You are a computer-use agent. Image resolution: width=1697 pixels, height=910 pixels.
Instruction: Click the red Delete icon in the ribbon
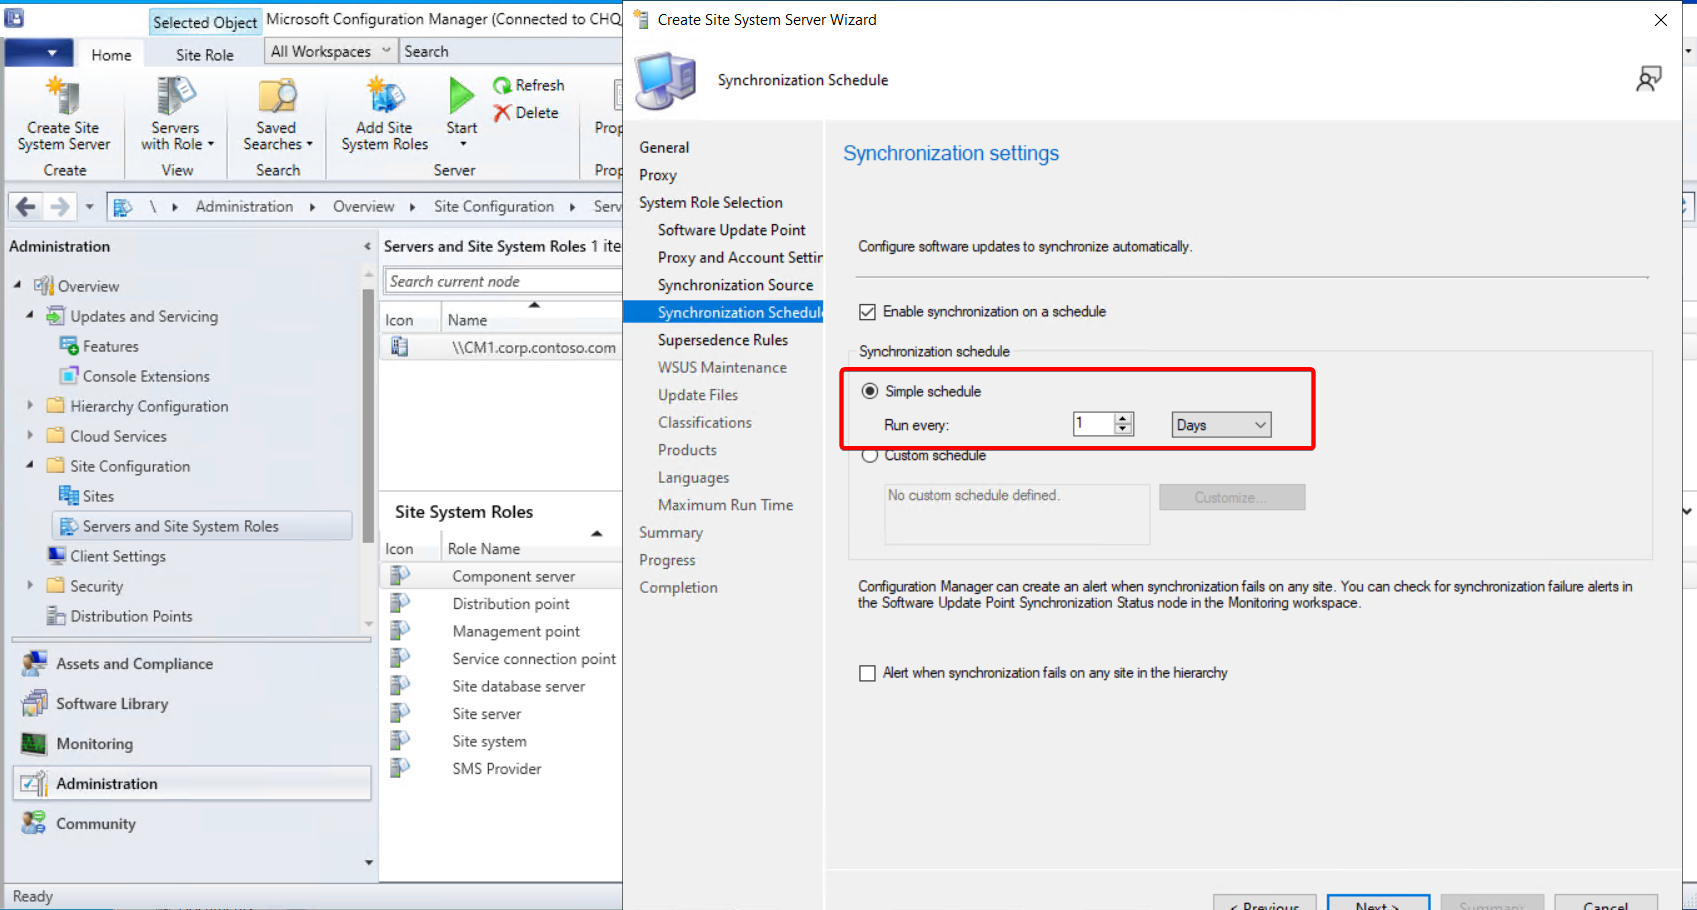pos(502,113)
